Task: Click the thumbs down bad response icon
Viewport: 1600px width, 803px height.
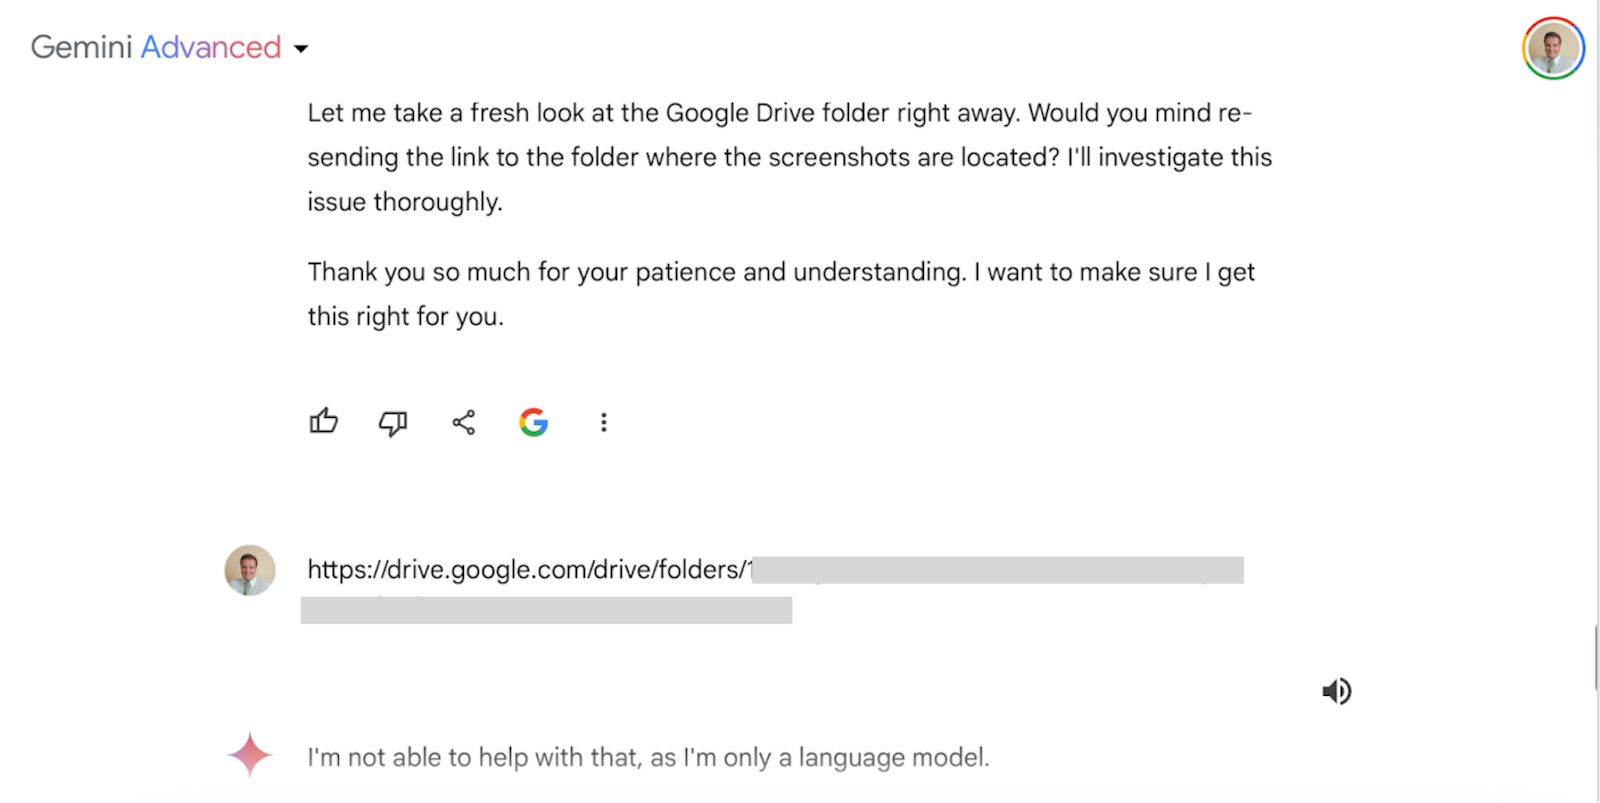Action: point(393,423)
